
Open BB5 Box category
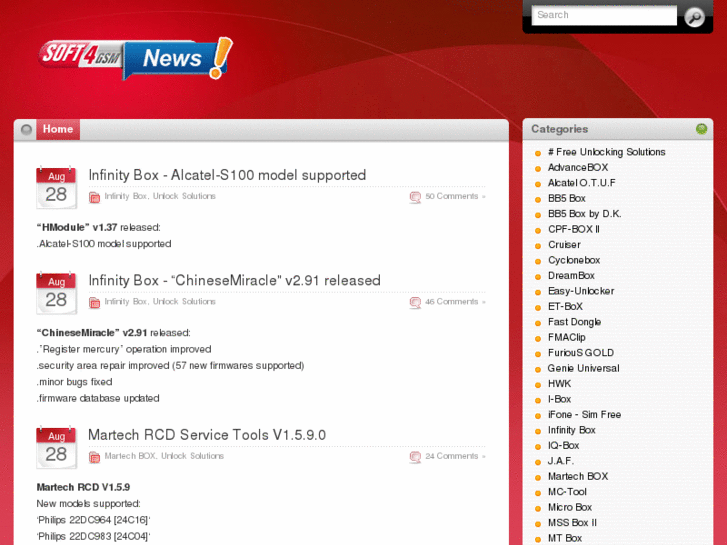pyautogui.click(x=567, y=199)
